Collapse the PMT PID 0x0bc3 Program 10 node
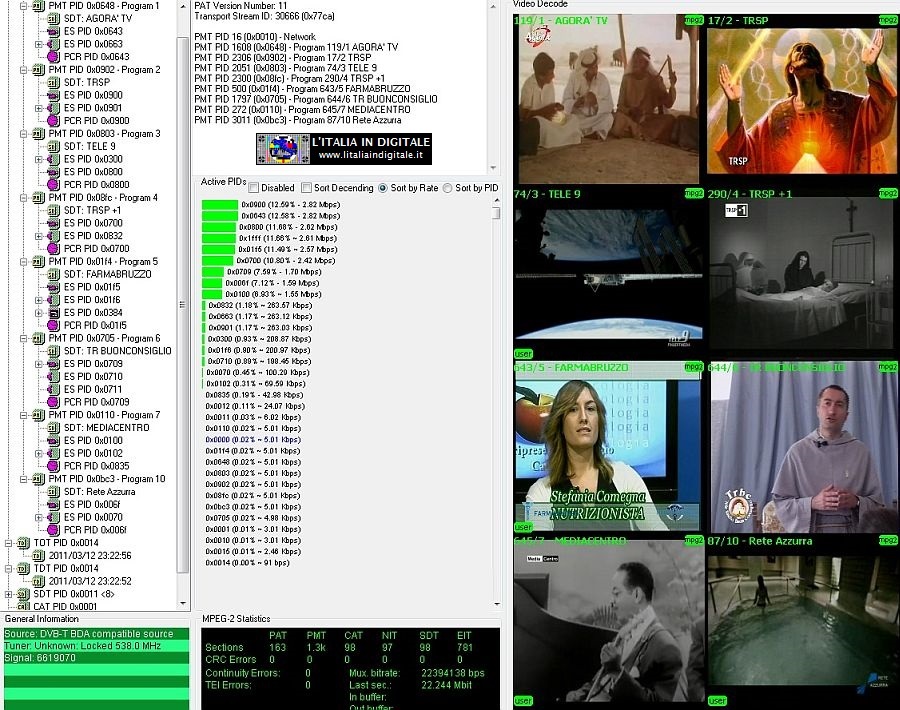This screenshot has width=900, height=710. [x=24, y=479]
